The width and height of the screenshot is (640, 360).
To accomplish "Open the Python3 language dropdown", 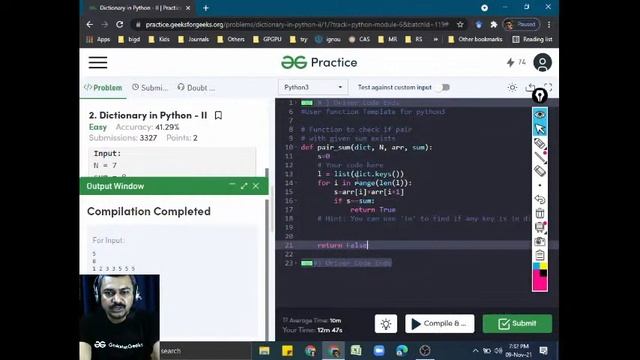I will [313, 87].
